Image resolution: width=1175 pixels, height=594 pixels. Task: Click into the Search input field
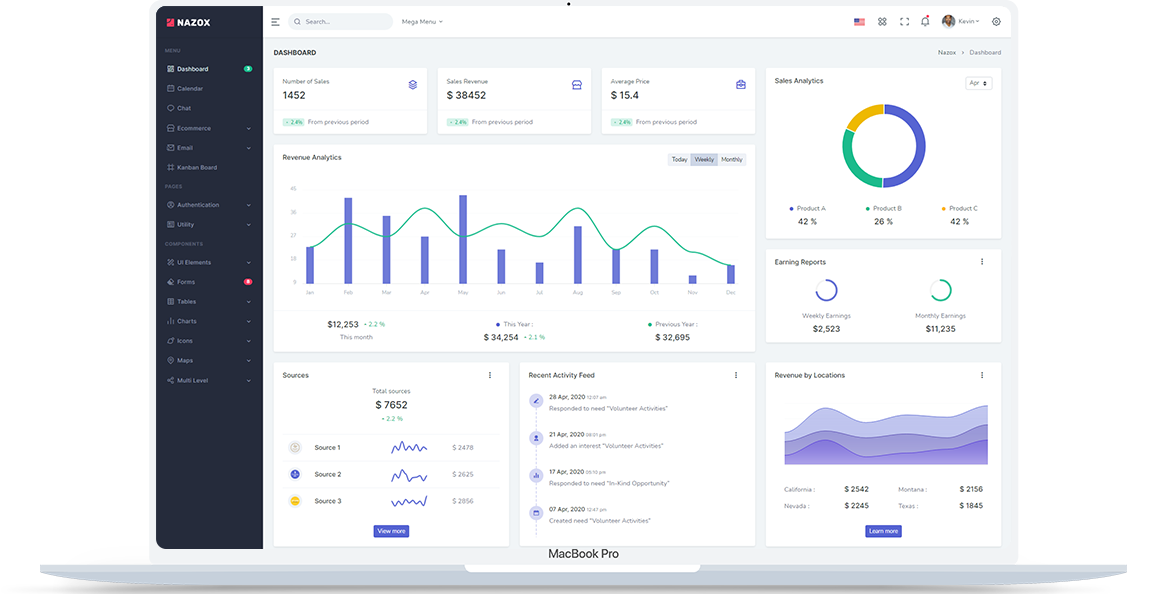[x=345, y=21]
